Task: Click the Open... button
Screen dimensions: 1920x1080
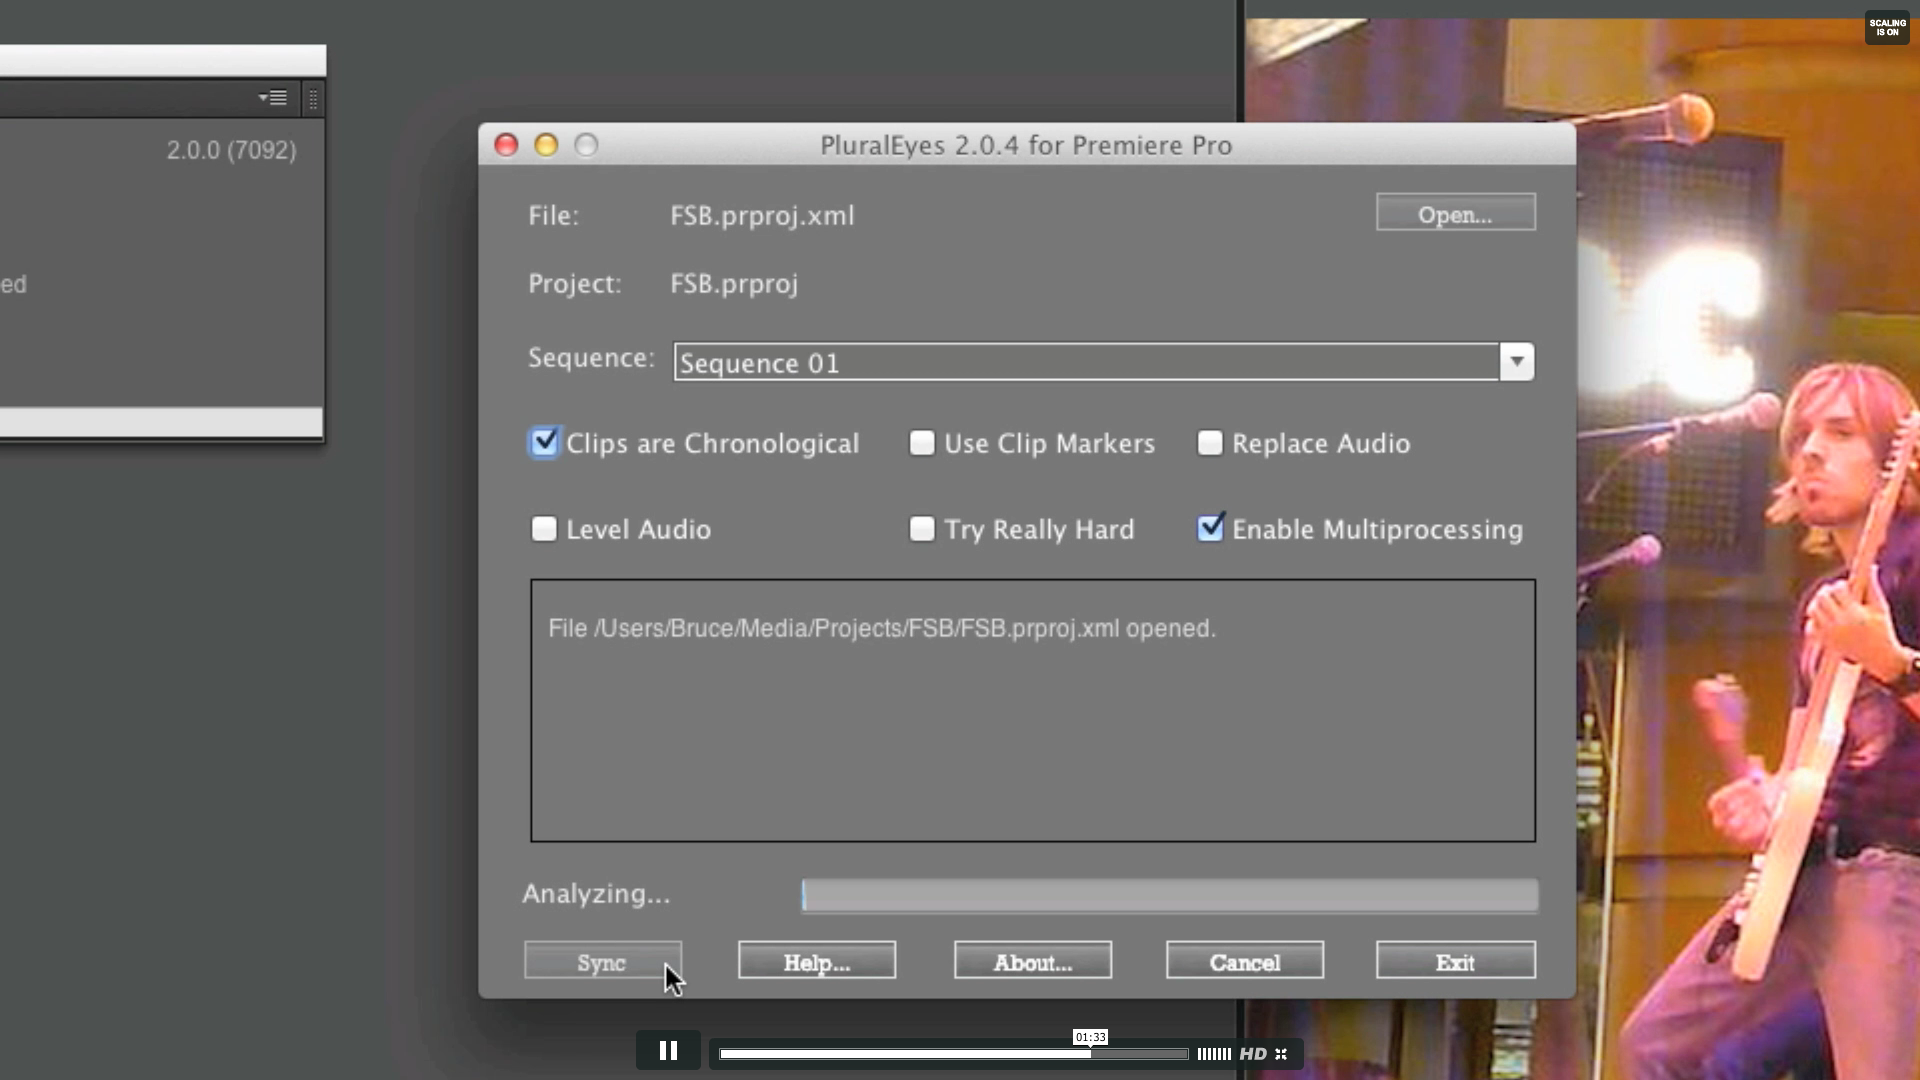Action: pos(1456,213)
